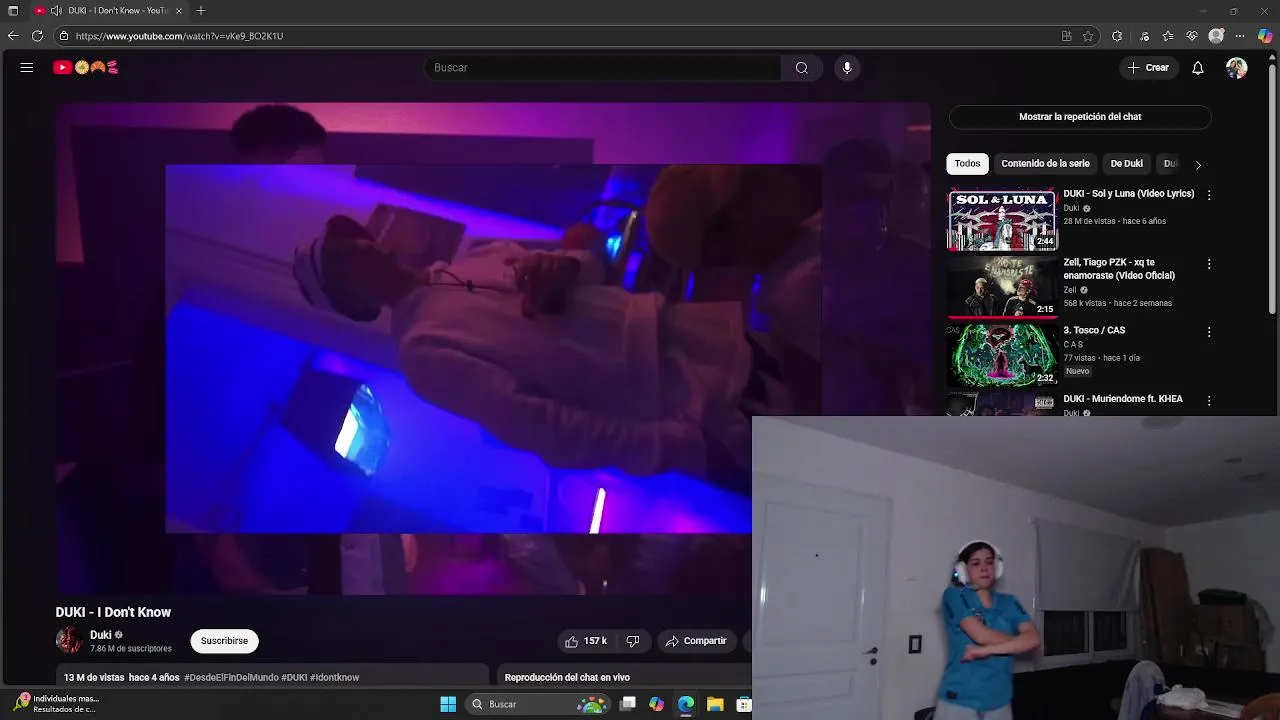This screenshot has width=1280, height=720.
Task: Click the #Idontknow hashtag
Action: (335, 677)
